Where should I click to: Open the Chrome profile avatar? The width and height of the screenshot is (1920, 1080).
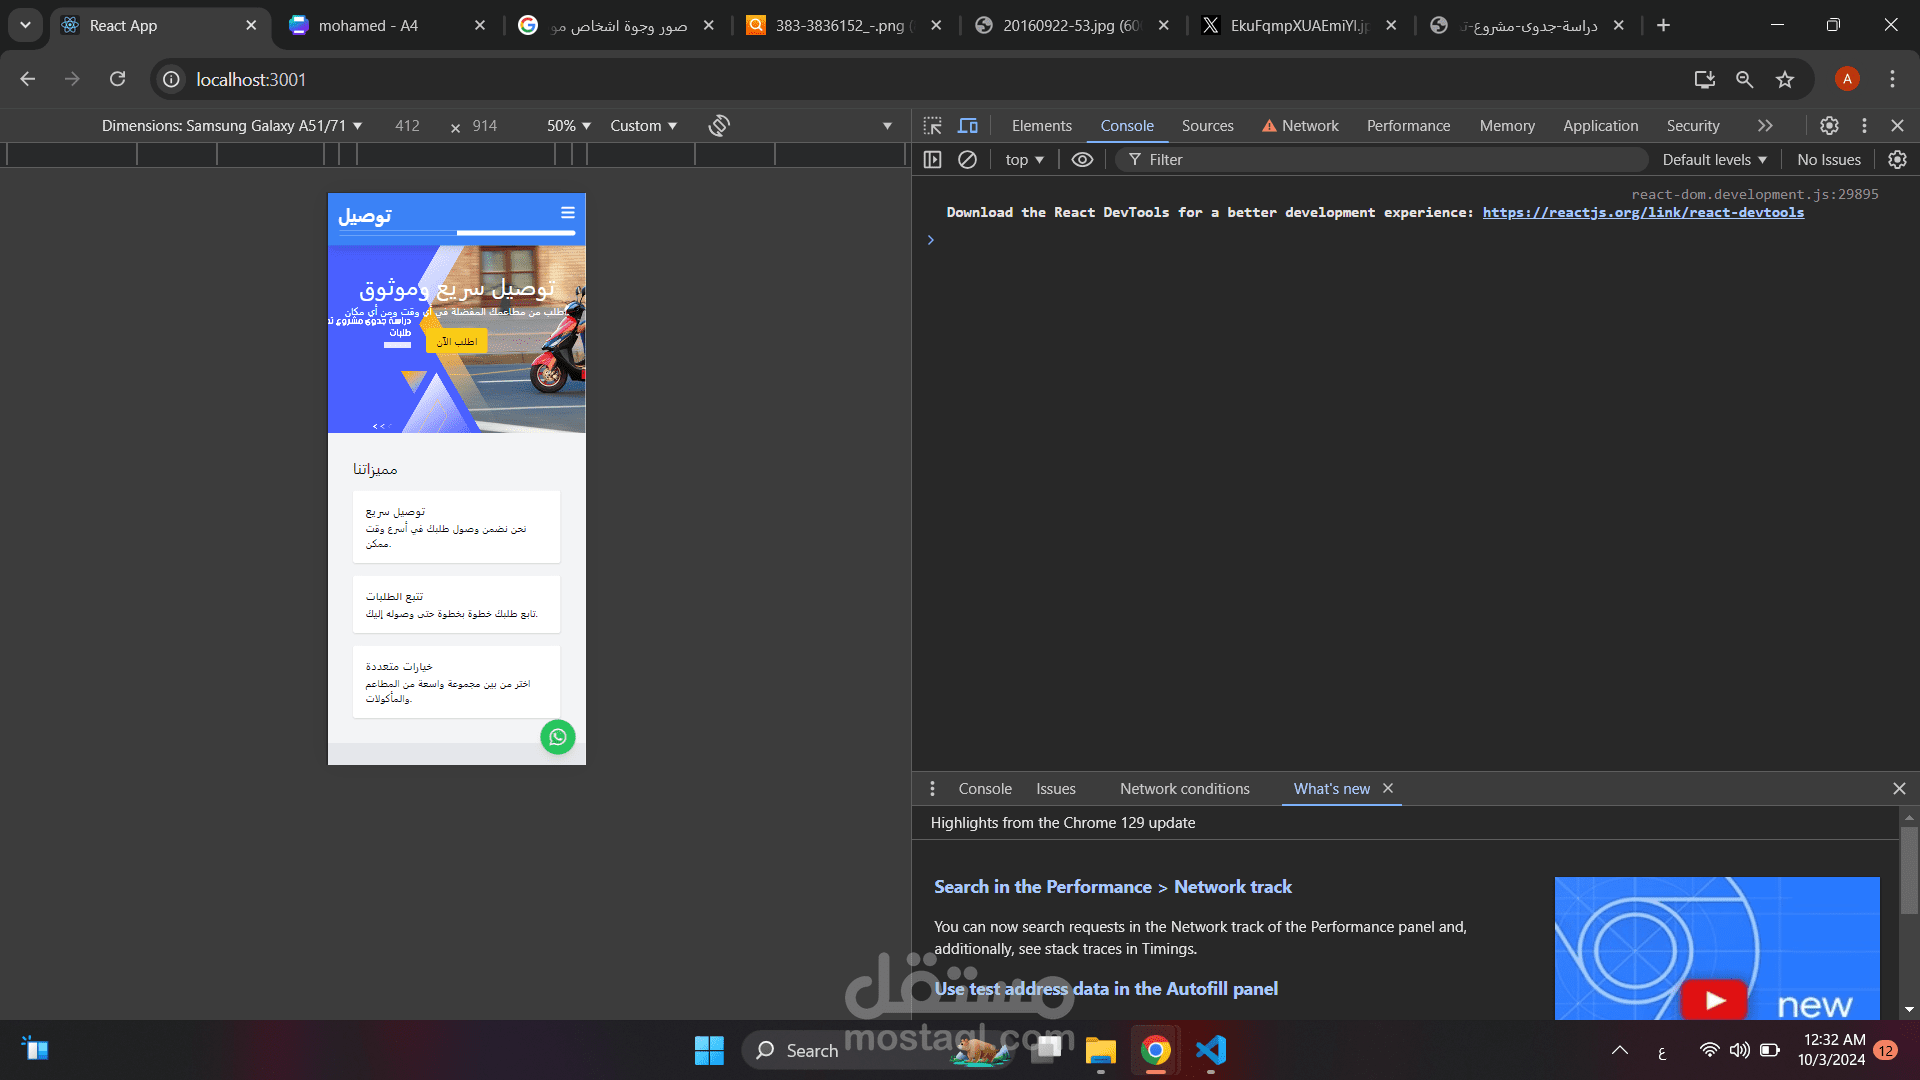click(1847, 79)
